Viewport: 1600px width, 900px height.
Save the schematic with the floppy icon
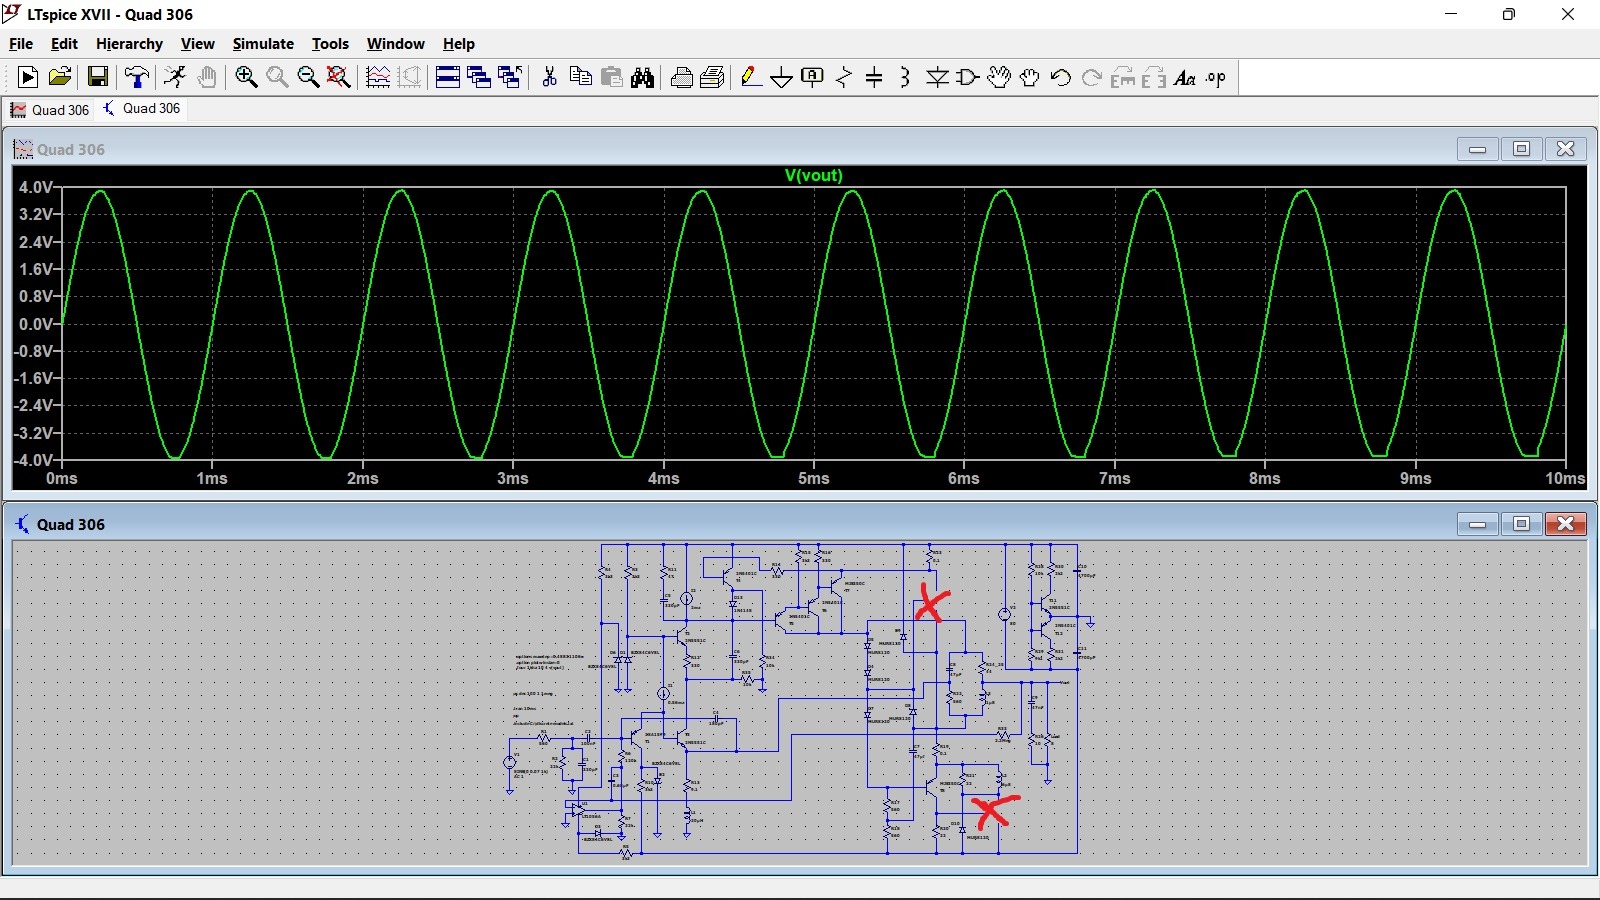[x=98, y=77]
